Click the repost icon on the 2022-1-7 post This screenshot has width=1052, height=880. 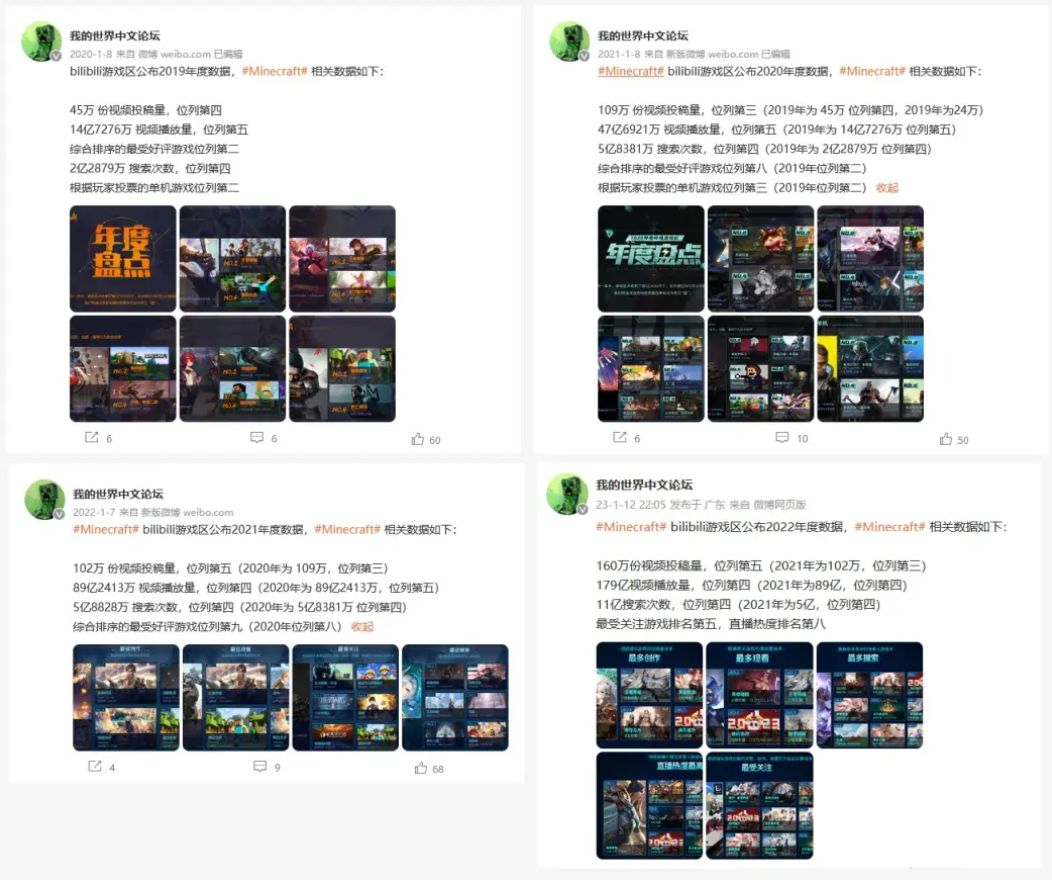coord(95,766)
